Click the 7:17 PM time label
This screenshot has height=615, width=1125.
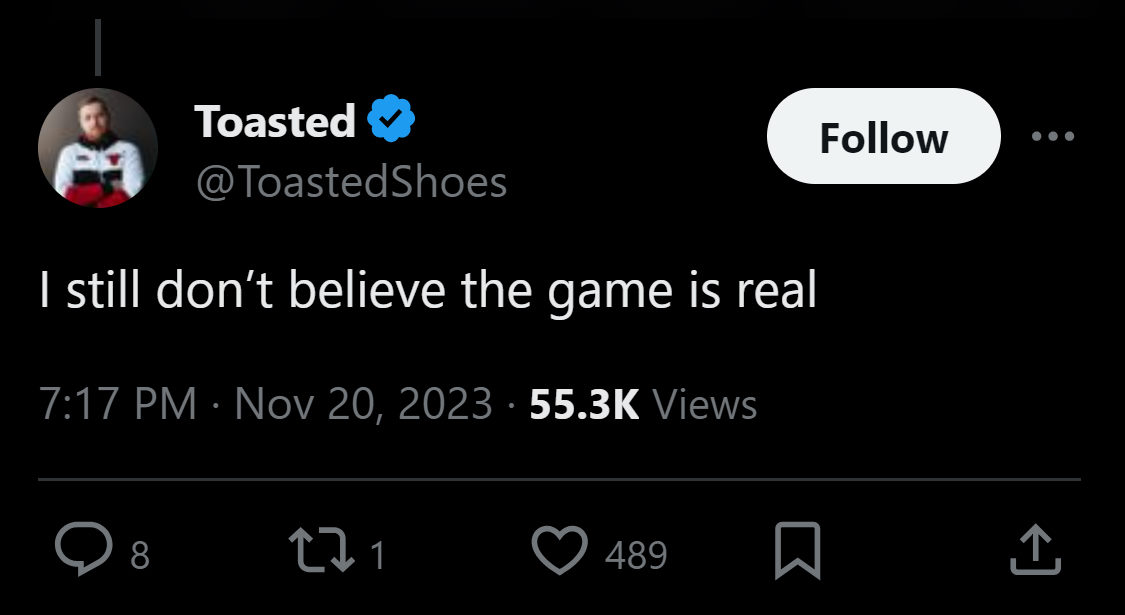point(115,403)
